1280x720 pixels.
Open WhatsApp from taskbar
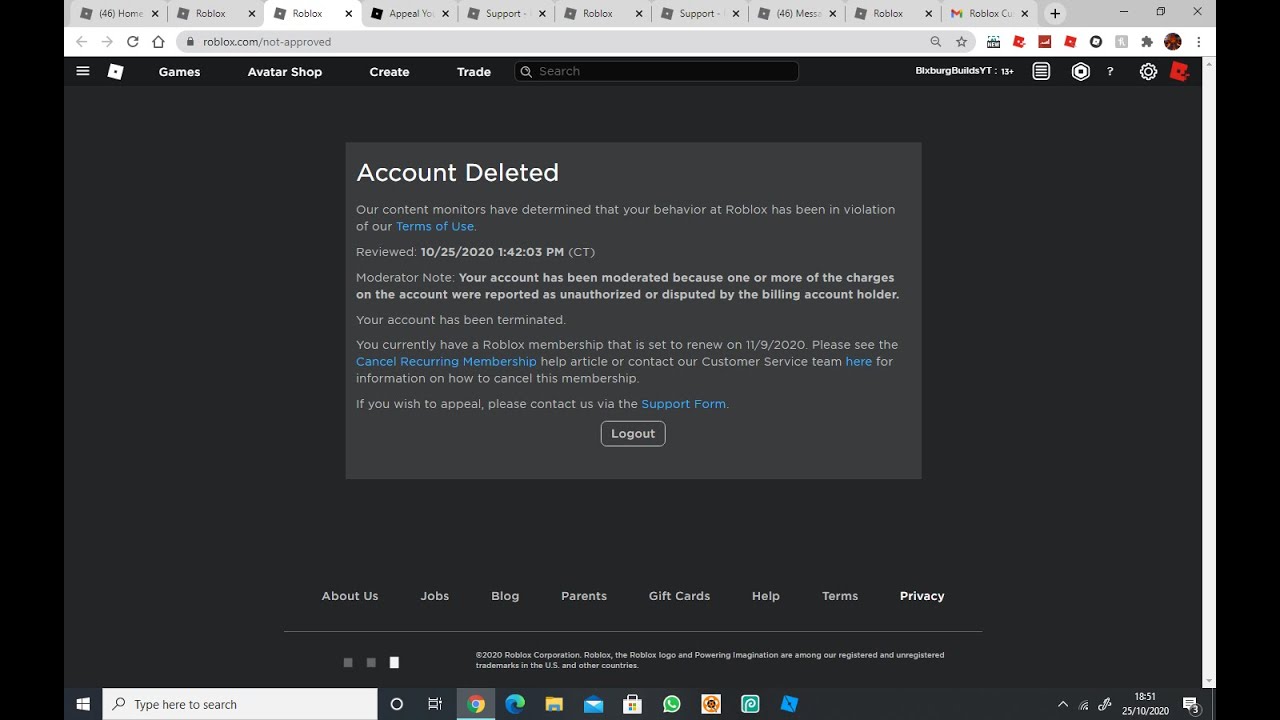click(x=671, y=704)
